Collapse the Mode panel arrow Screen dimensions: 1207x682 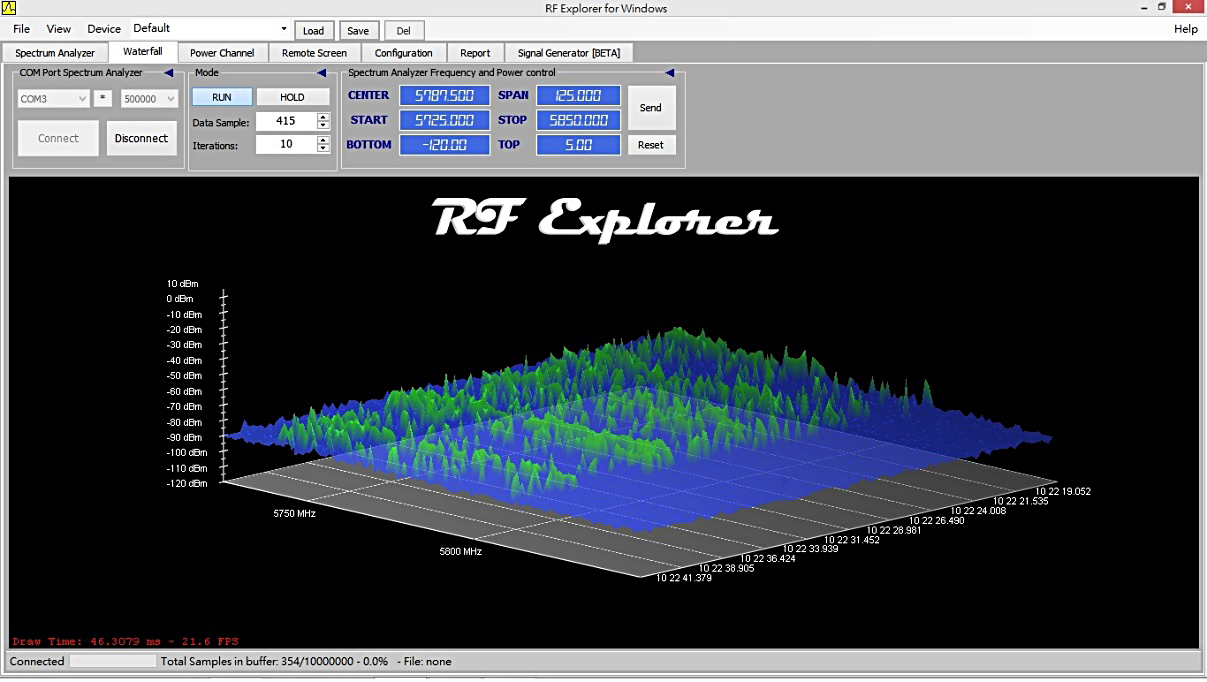click(321, 73)
